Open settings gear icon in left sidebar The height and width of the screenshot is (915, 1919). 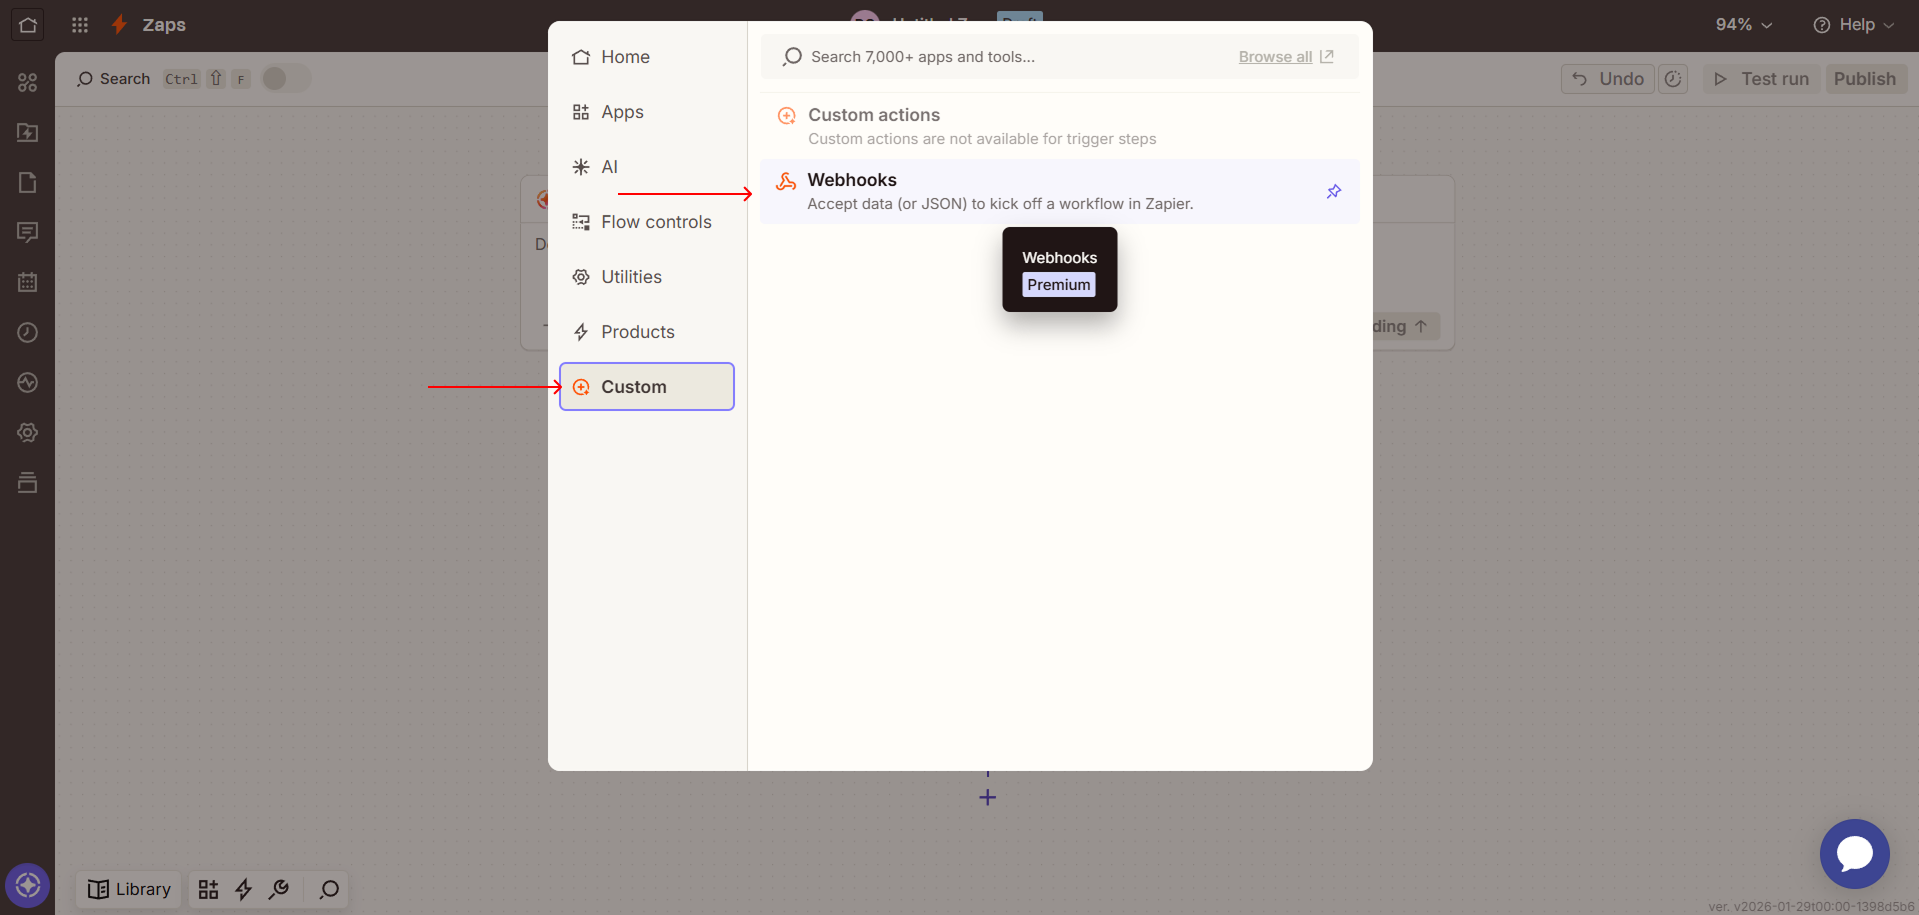point(28,433)
